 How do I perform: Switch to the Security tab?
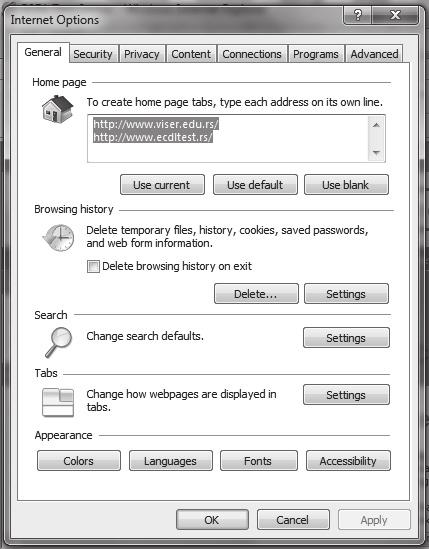coord(93,54)
